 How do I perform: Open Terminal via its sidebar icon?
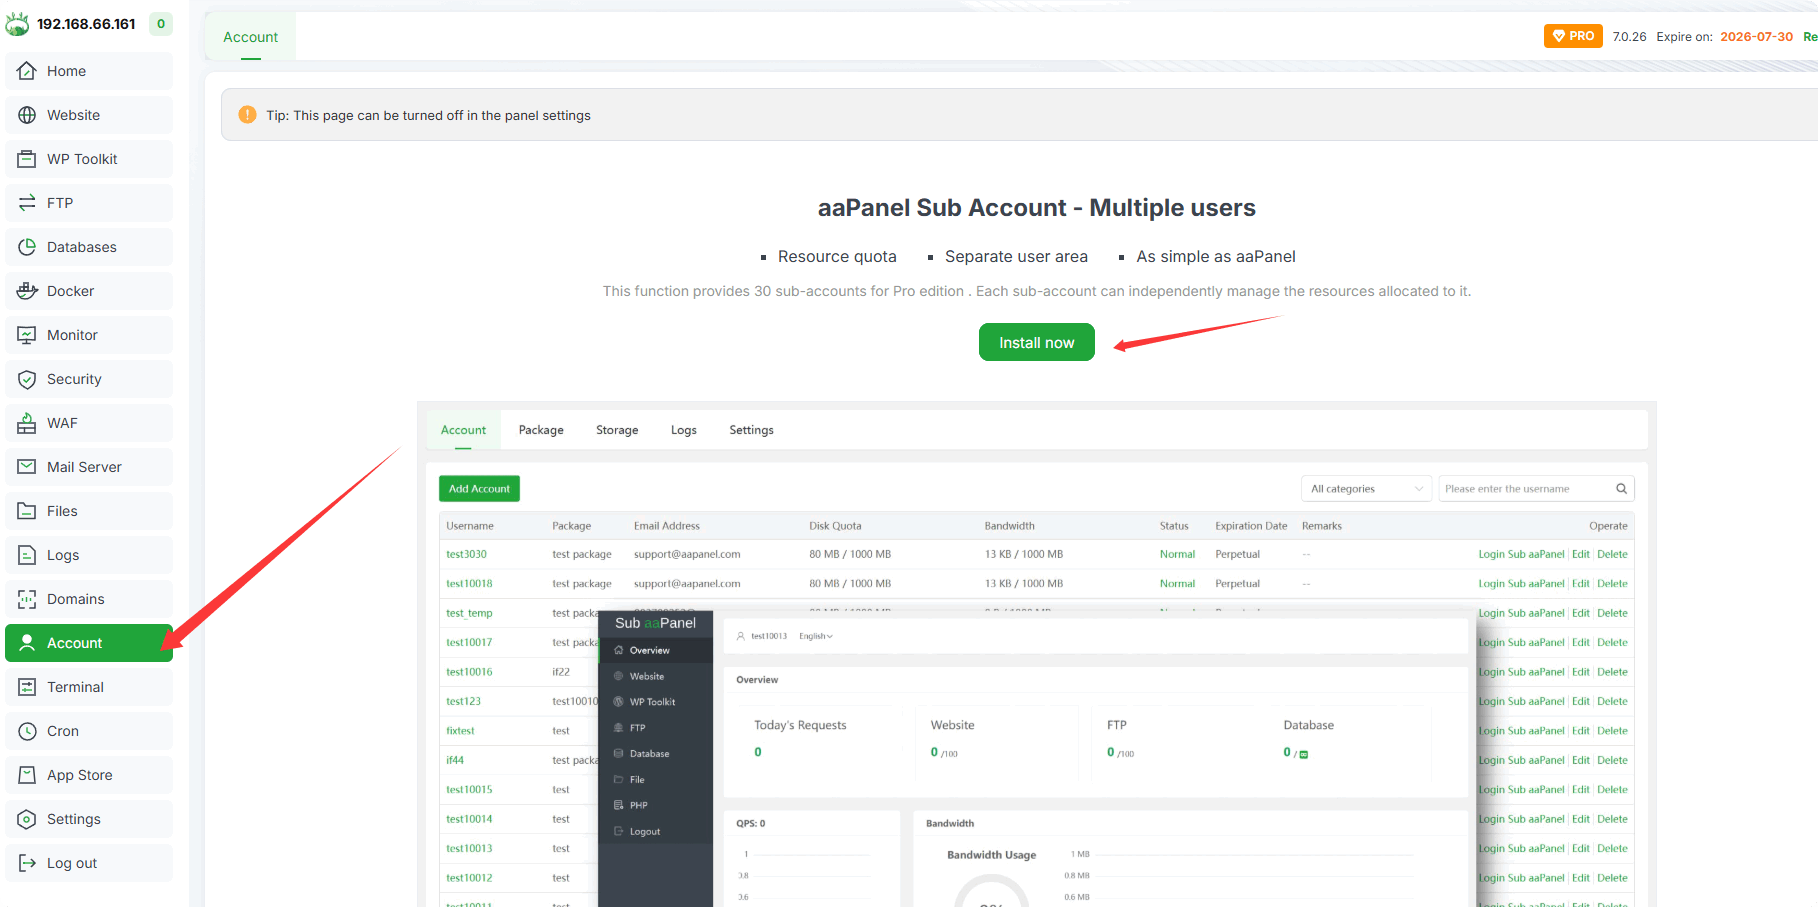click(27, 687)
